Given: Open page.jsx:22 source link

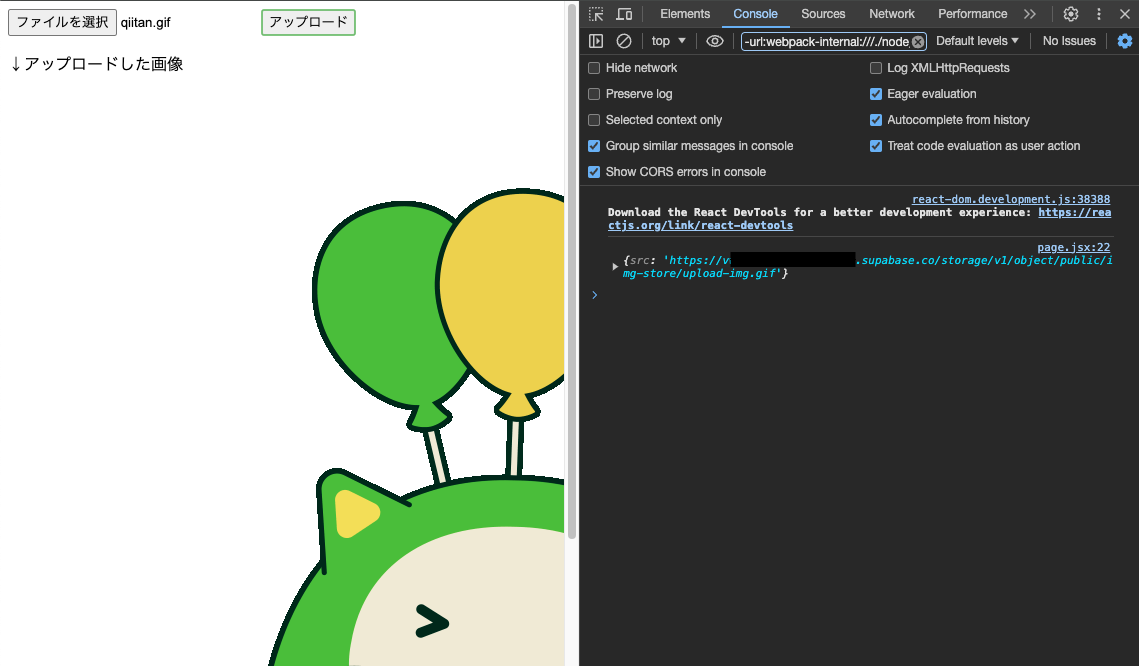Looking at the screenshot, I should tap(1073, 247).
